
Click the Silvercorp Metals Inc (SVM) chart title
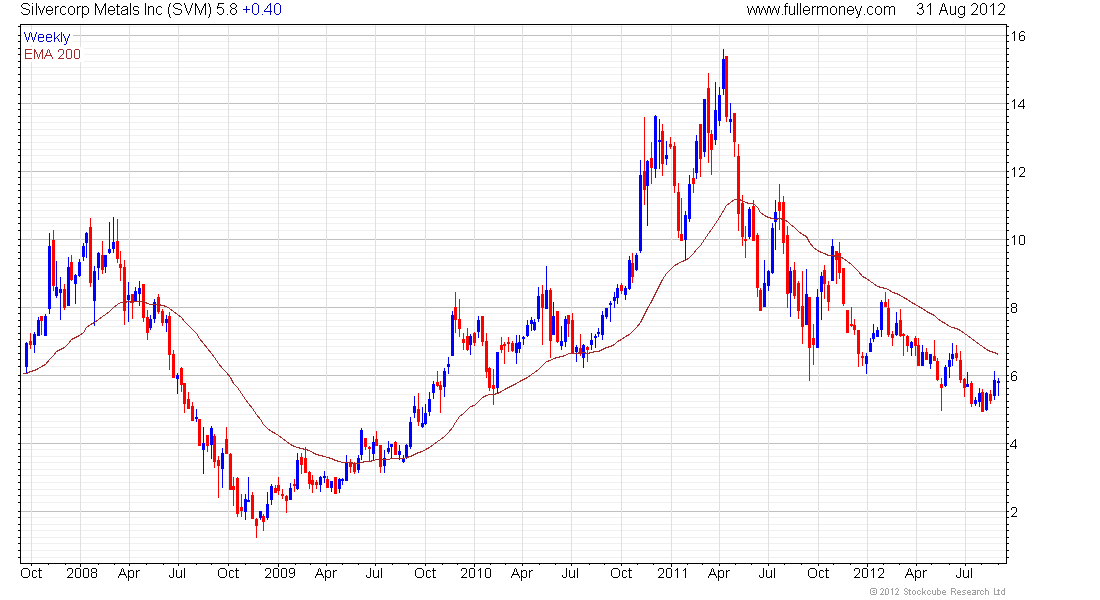click(116, 10)
